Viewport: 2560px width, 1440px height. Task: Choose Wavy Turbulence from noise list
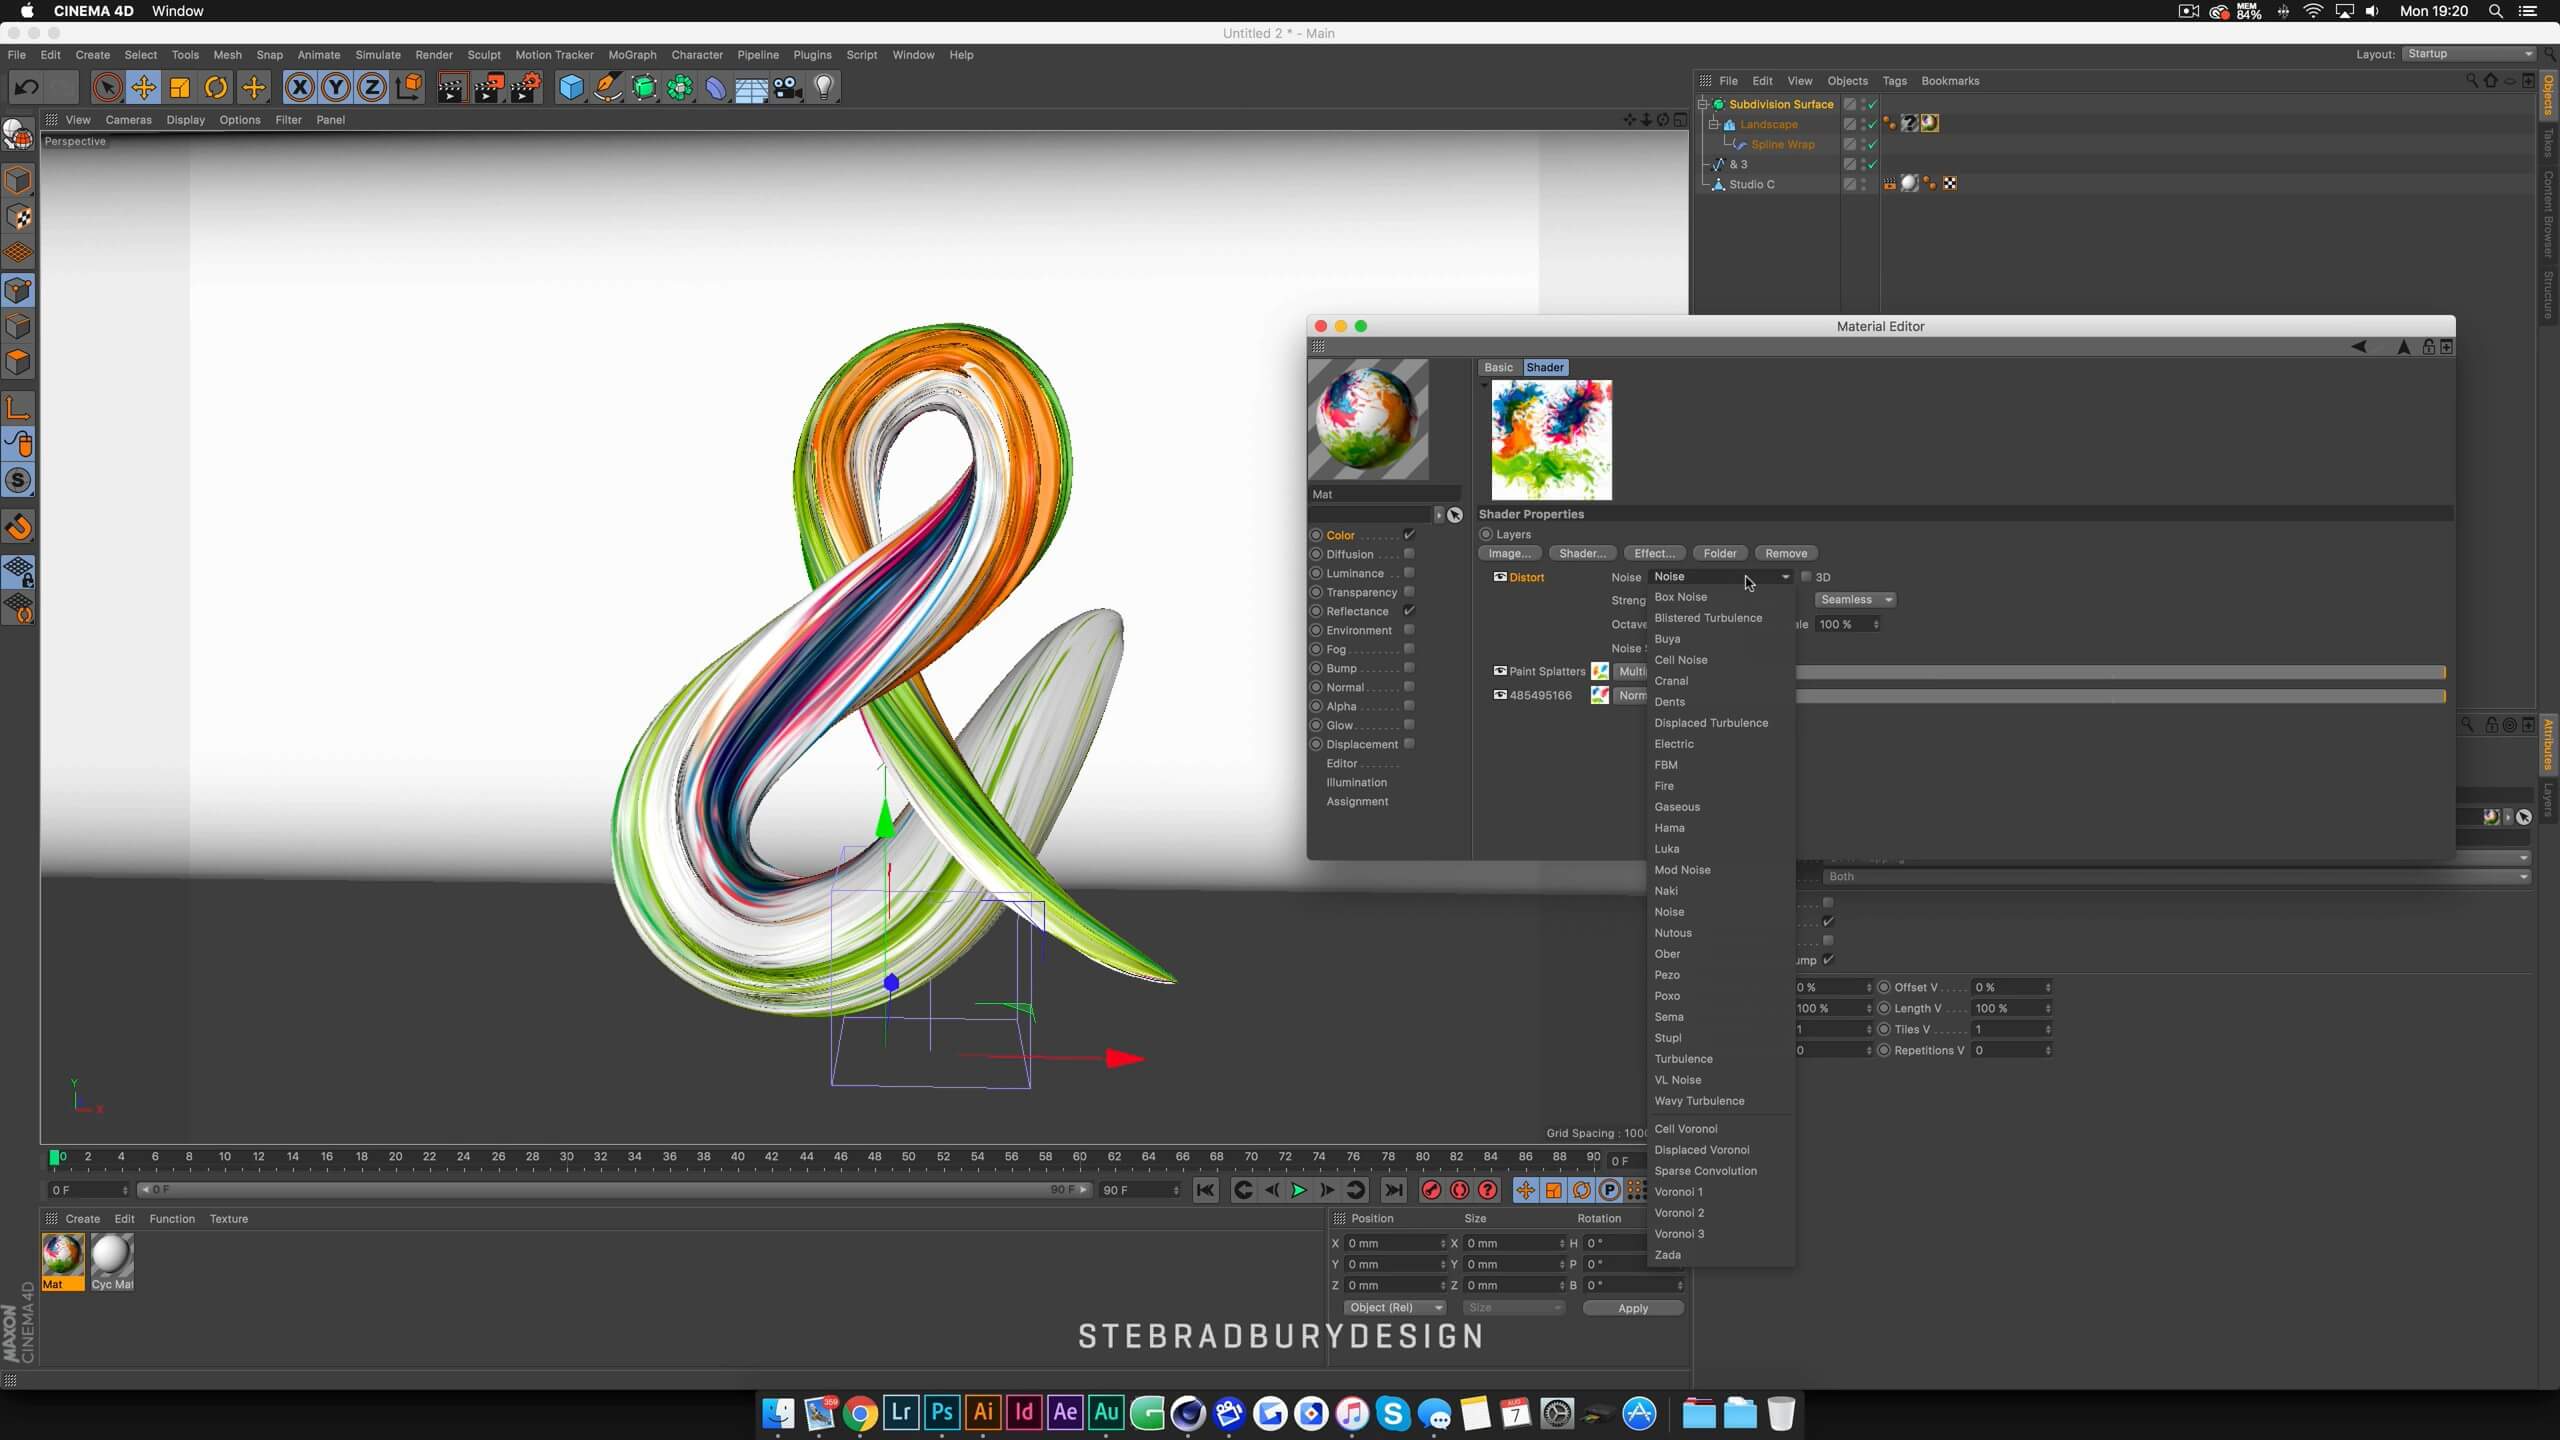pyautogui.click(x=1699, y=1101)
